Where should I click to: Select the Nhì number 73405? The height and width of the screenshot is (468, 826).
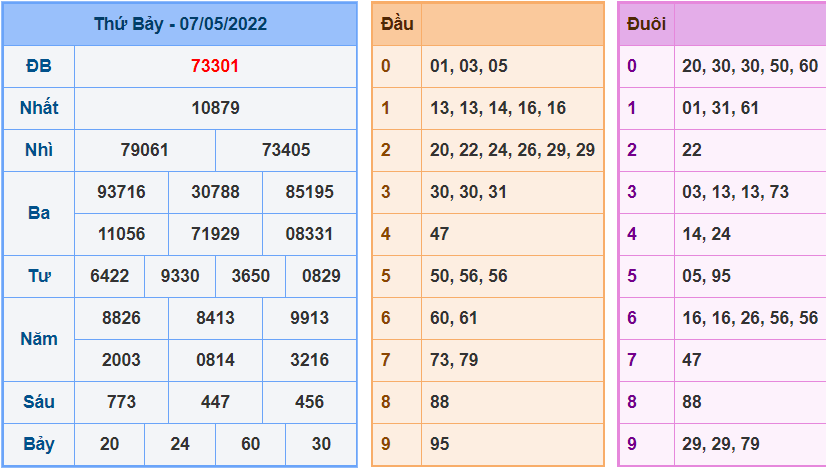(x=286, y=150)
